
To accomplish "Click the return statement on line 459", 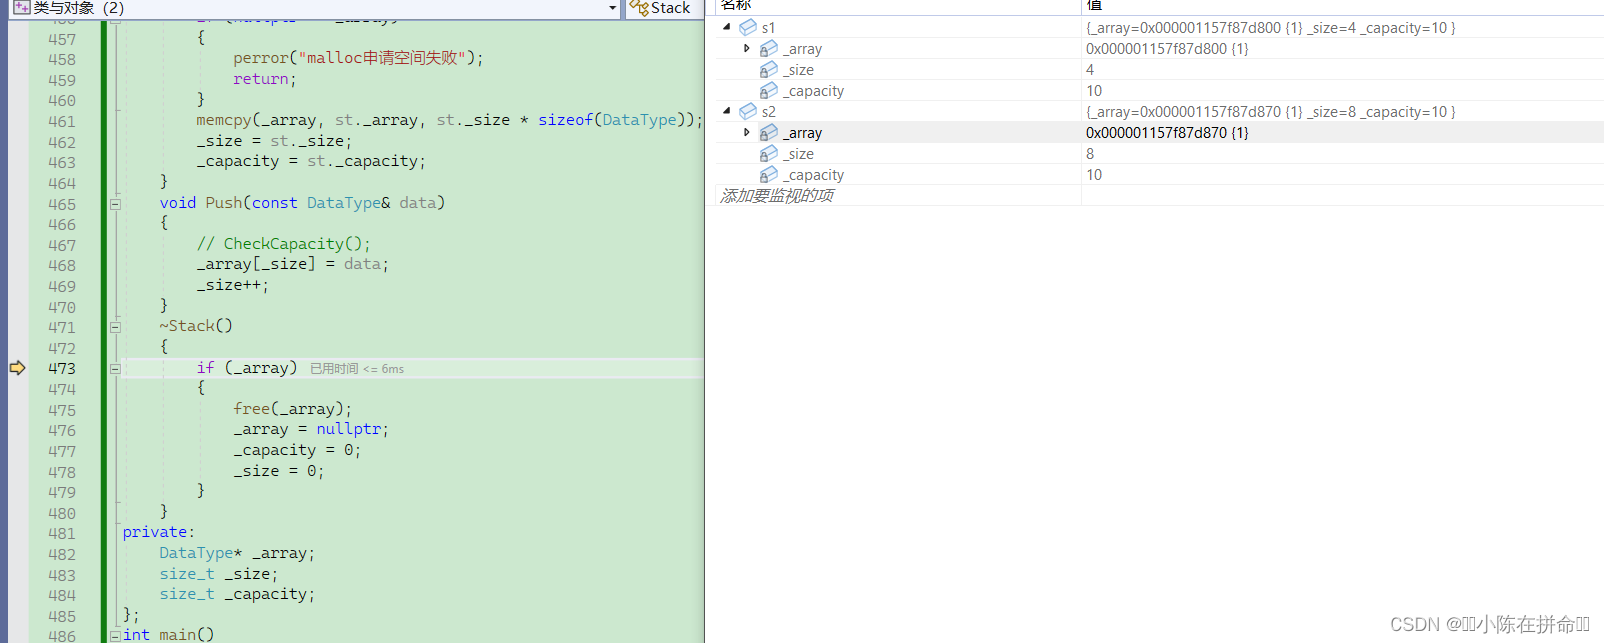I will [265, 79].
